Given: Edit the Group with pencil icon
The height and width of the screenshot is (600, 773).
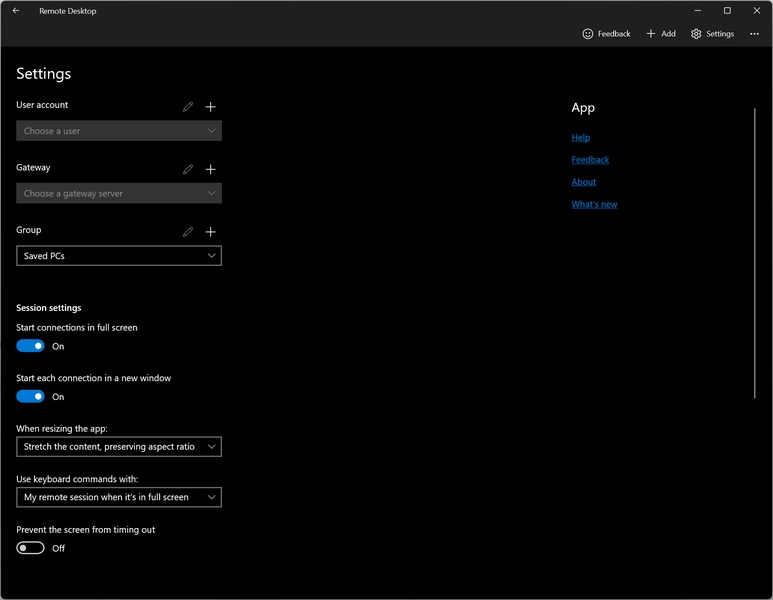Looking at the screenshot, I should pos(188,232).
